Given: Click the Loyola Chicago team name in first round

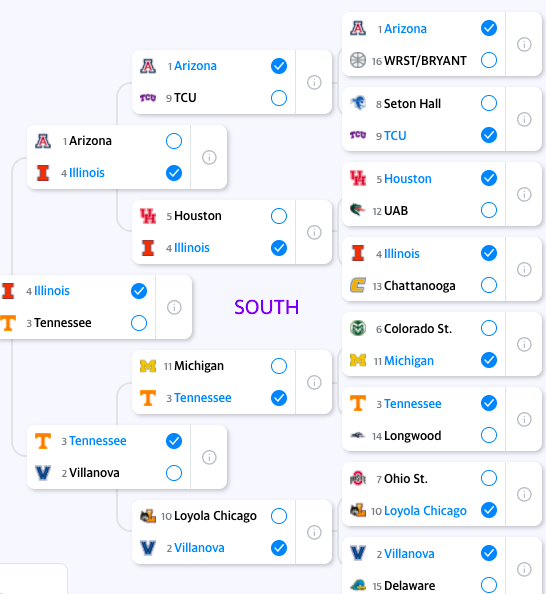Looking at the screenshot, I should click(425, 511).
